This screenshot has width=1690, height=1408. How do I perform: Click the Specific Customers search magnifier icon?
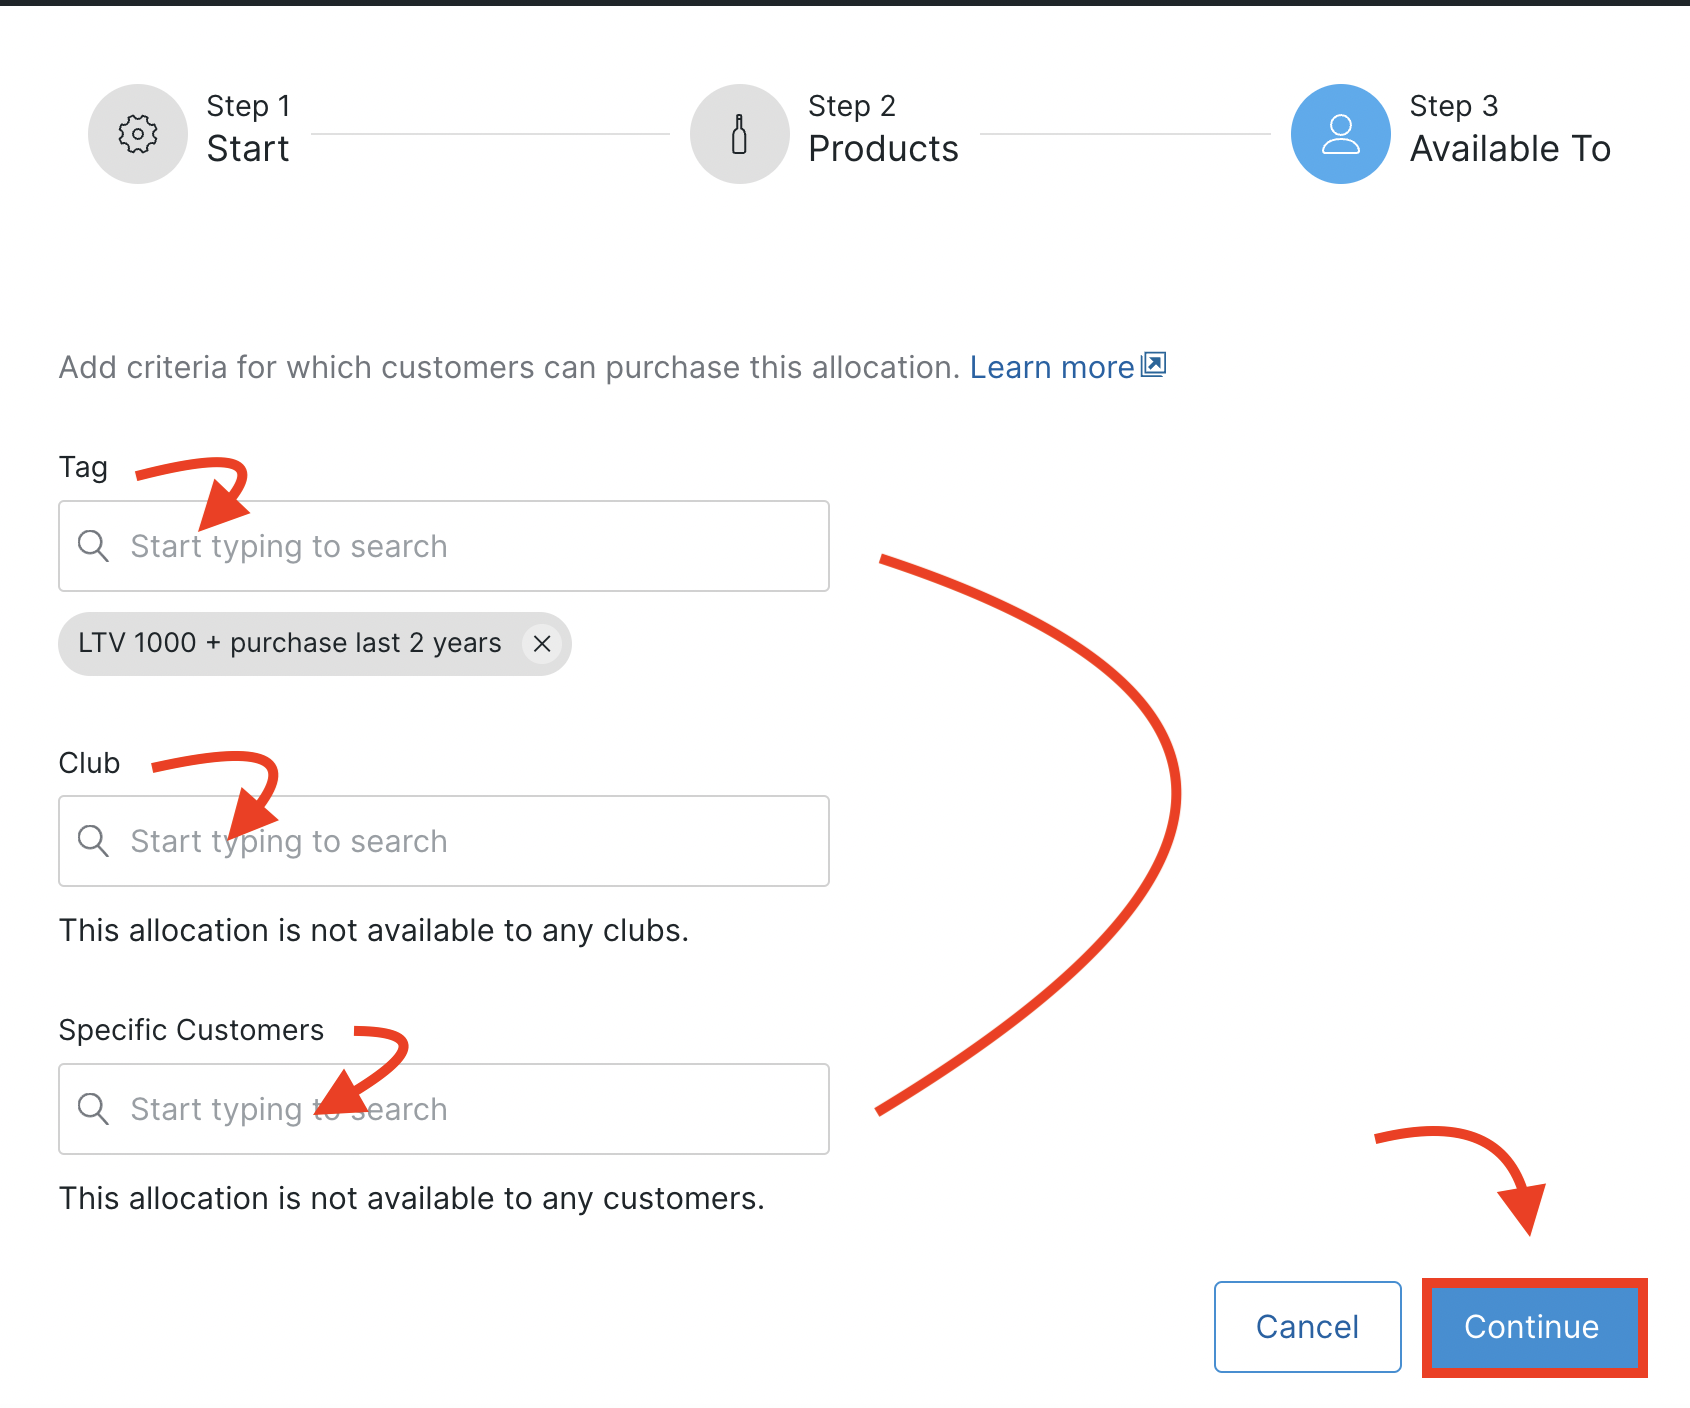point(93,1109)
